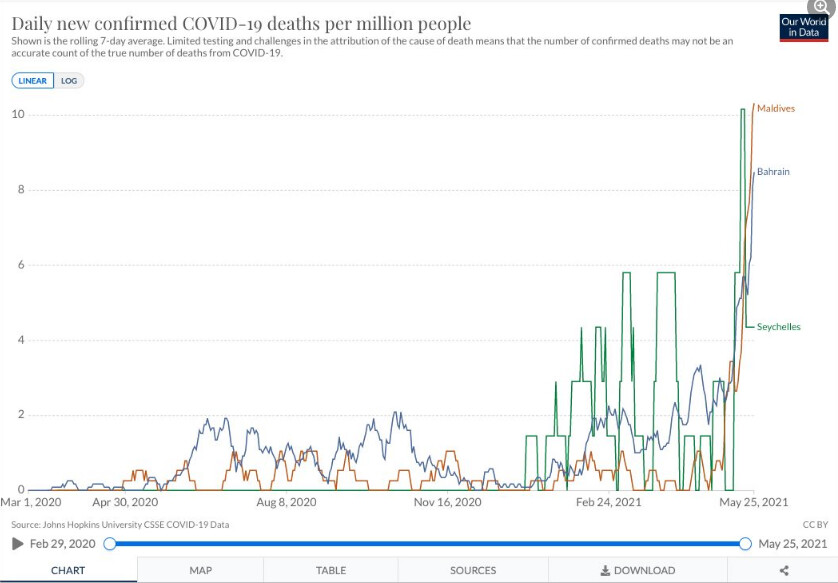The height and width of the screenshot is (583, 838).
Task: Open the TABLE tab
Action: click(331, 570)
